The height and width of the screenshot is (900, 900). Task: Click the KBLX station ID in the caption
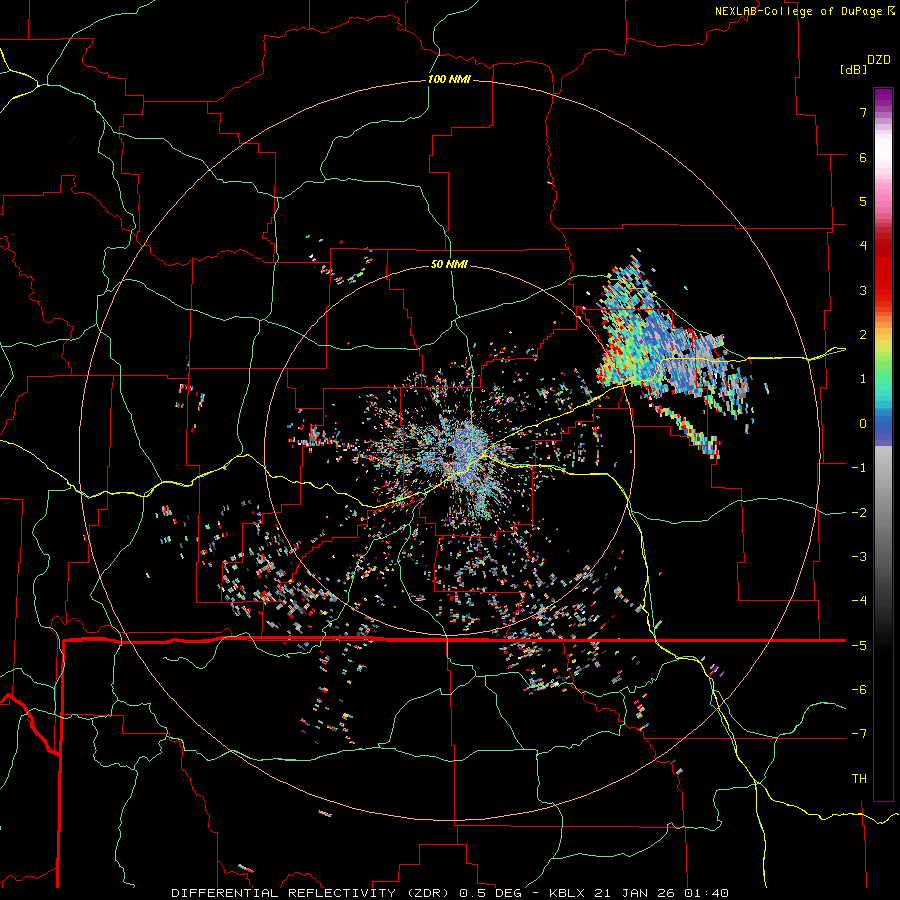click(568, 893)
